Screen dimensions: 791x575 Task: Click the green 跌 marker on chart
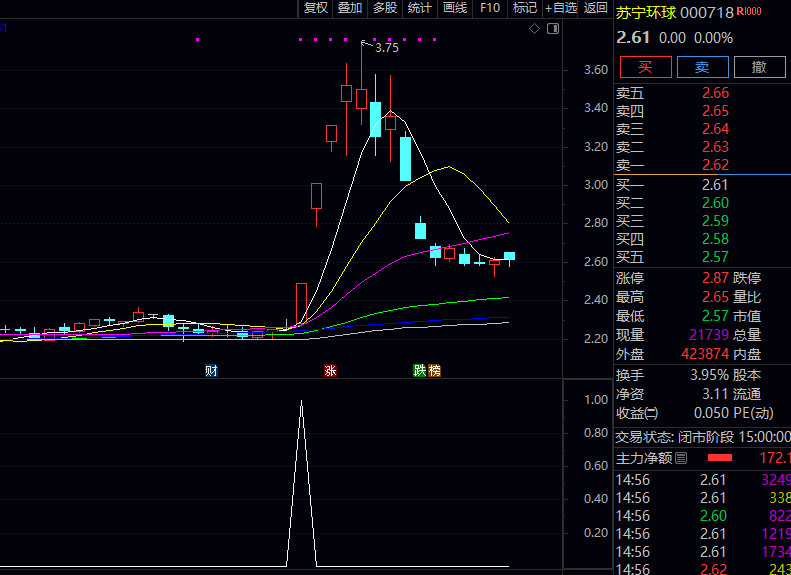[420, 370]
